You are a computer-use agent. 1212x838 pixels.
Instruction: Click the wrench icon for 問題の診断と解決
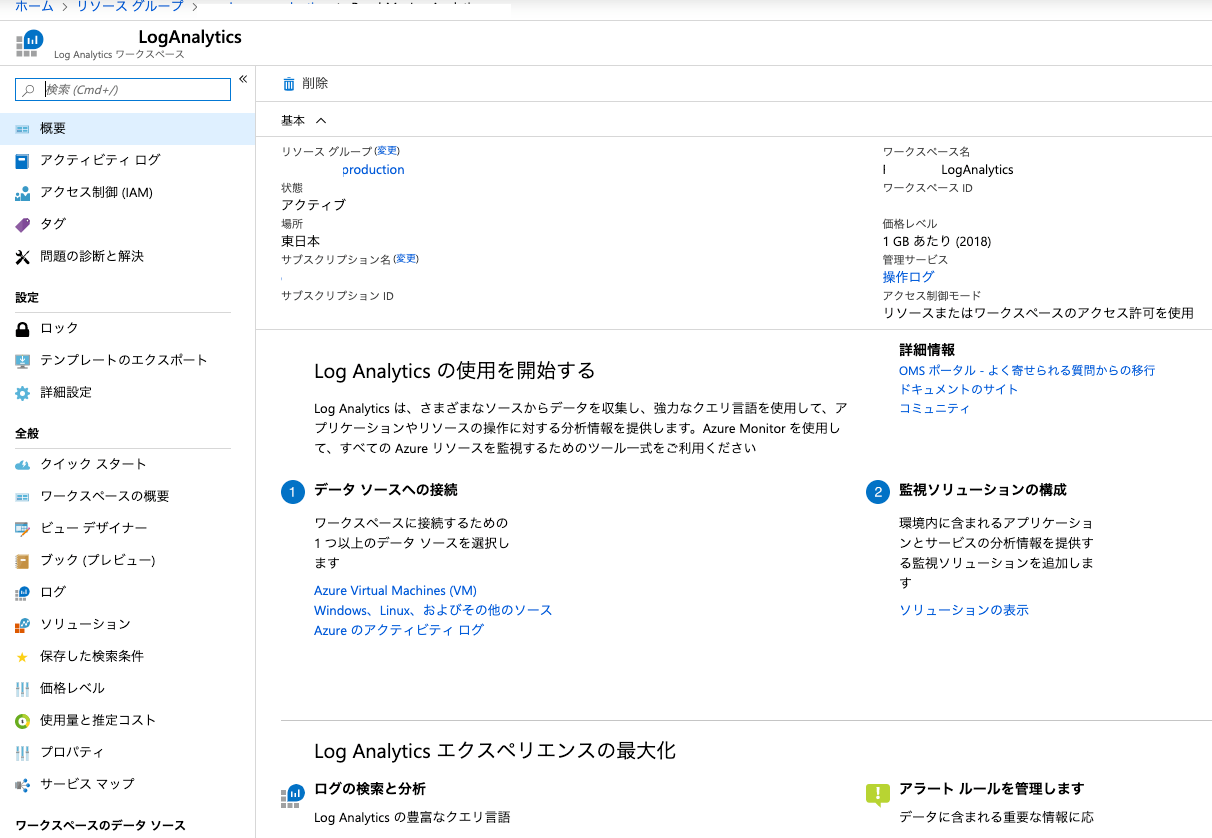(x=23, y=257)
